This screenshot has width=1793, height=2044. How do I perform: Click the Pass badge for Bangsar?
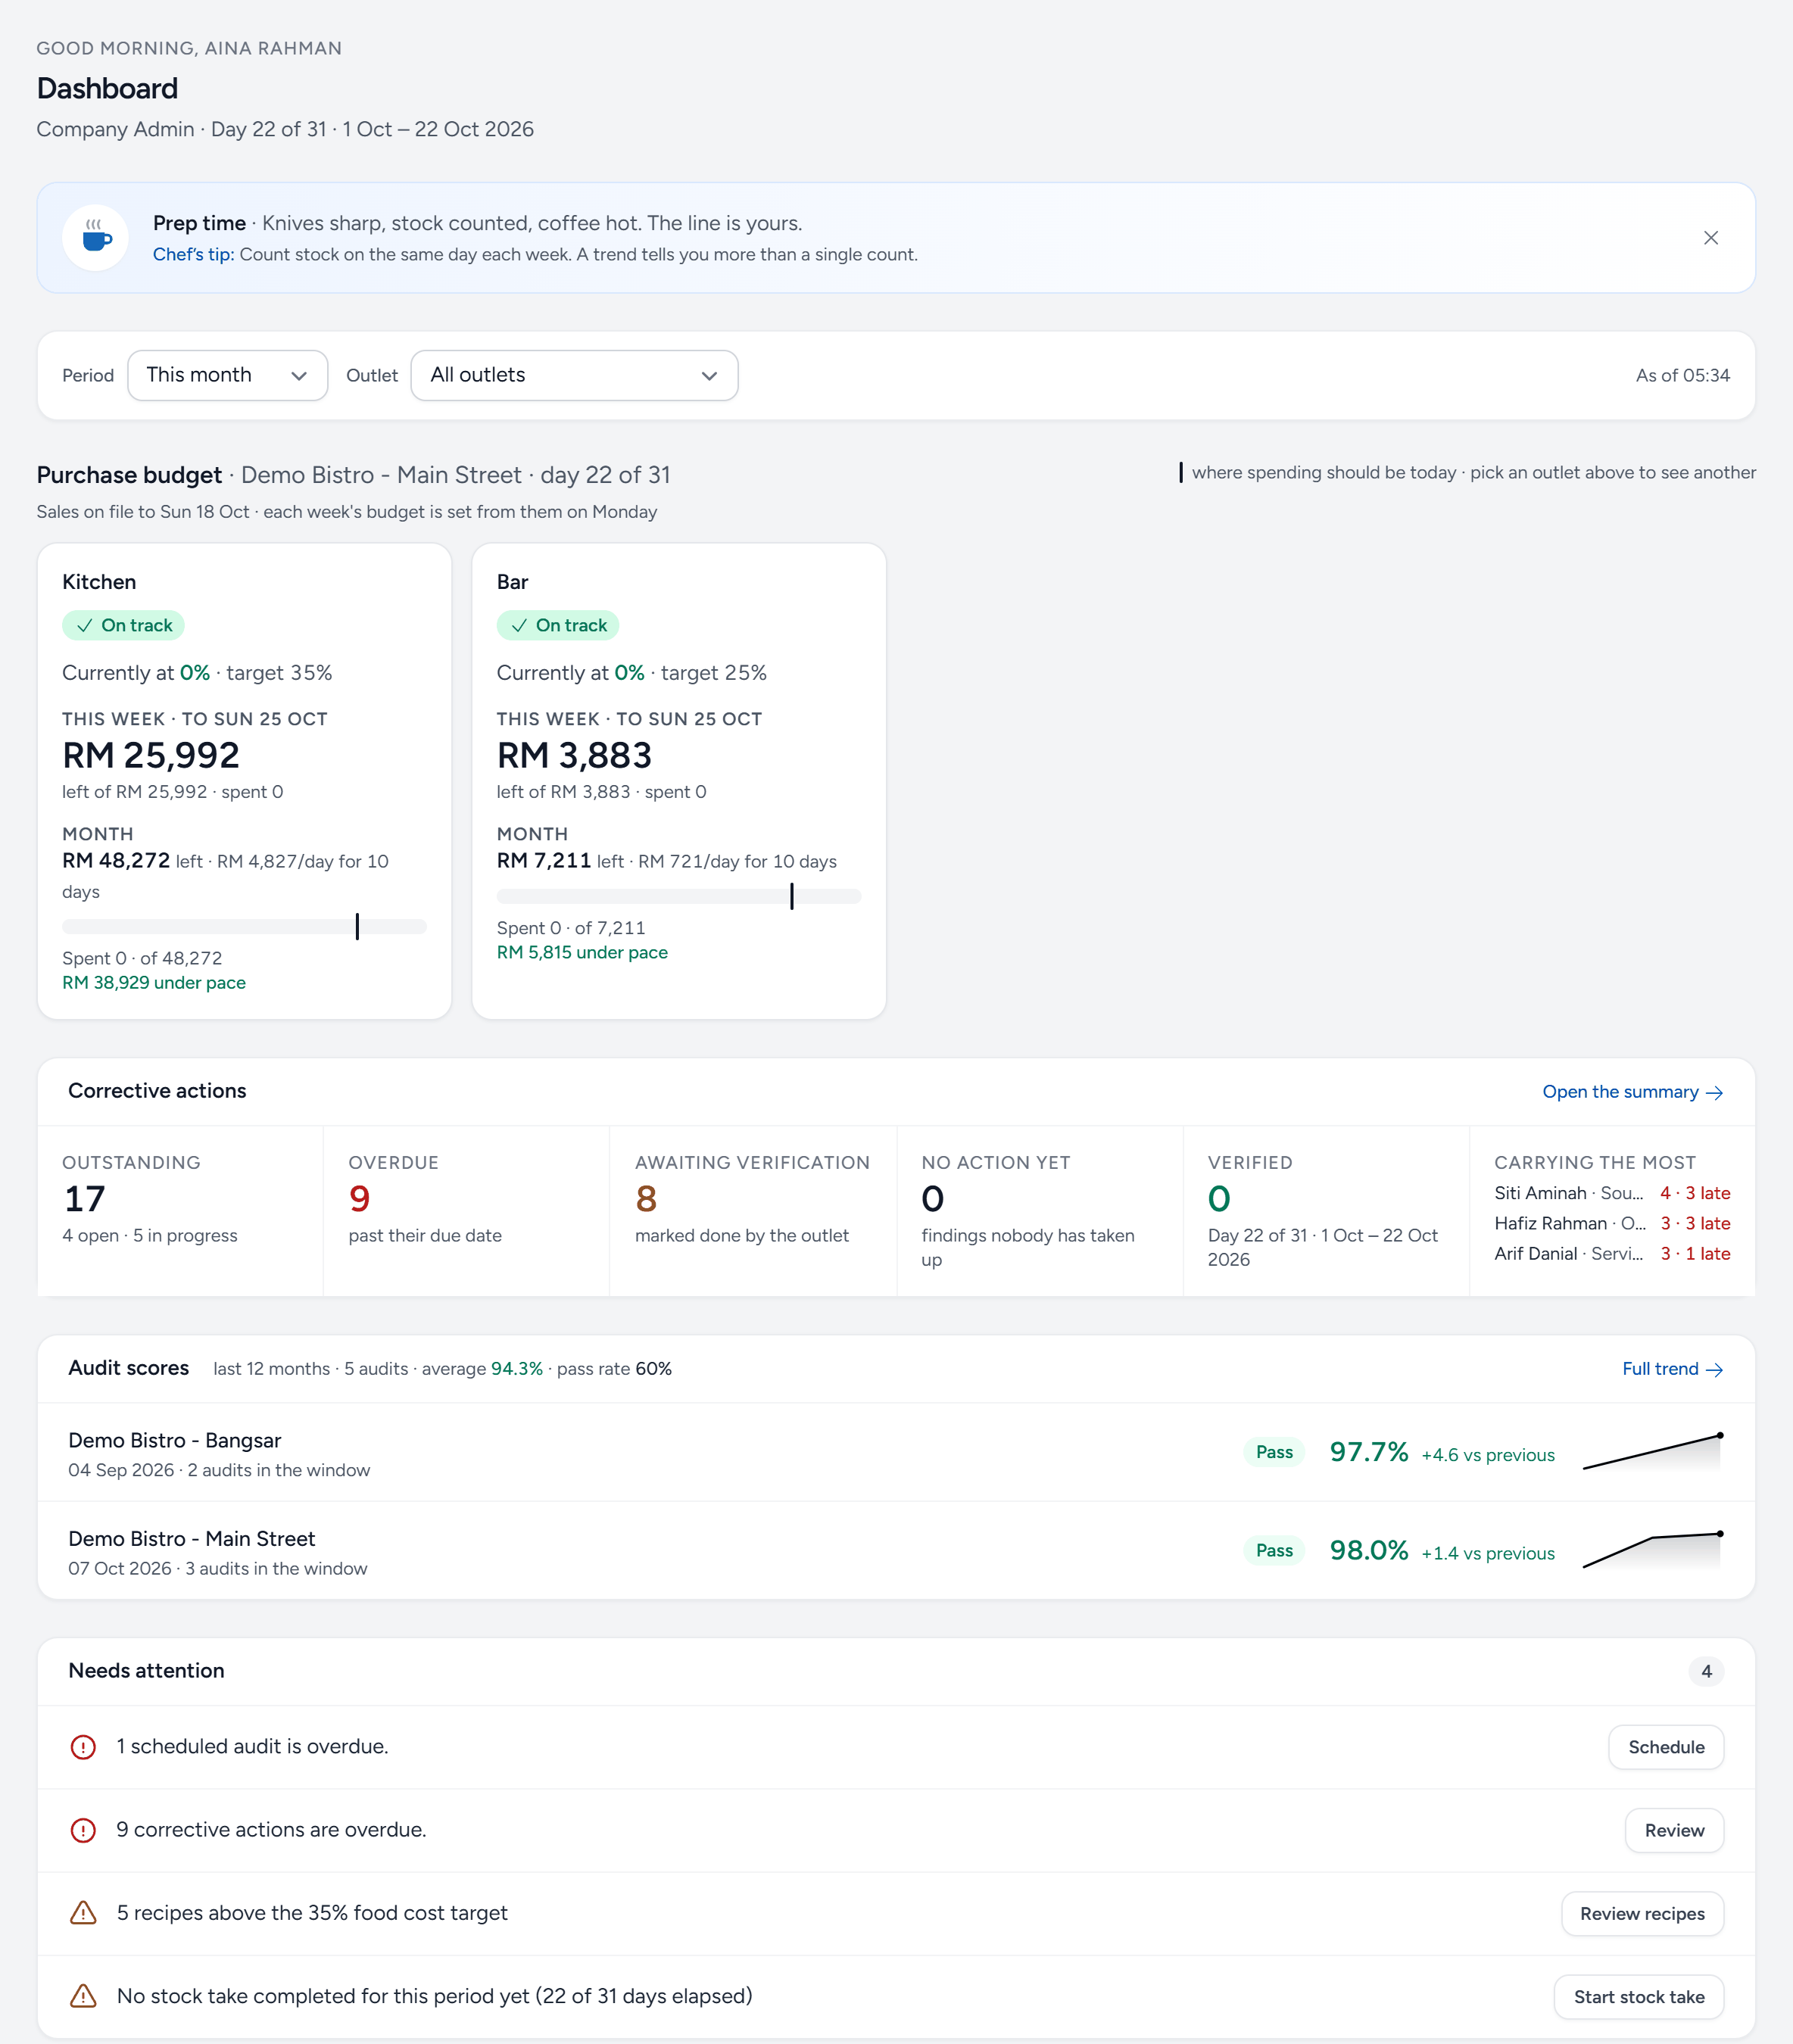tap(1274, 1452)
